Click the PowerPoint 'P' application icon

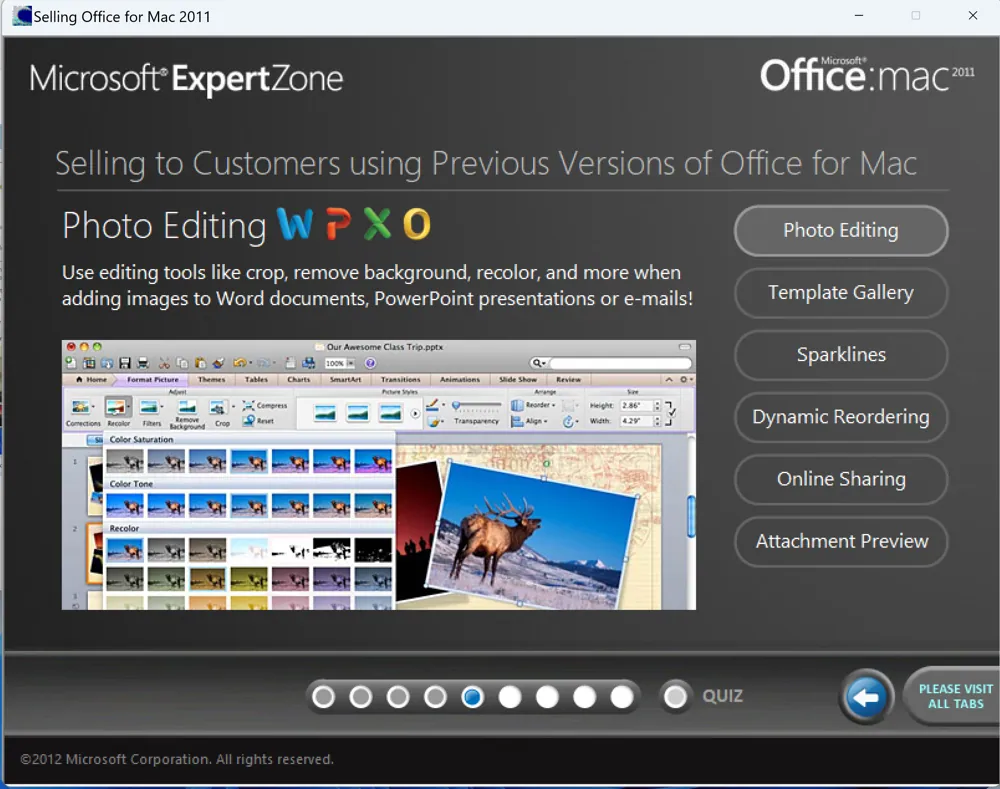coord(338,225)
